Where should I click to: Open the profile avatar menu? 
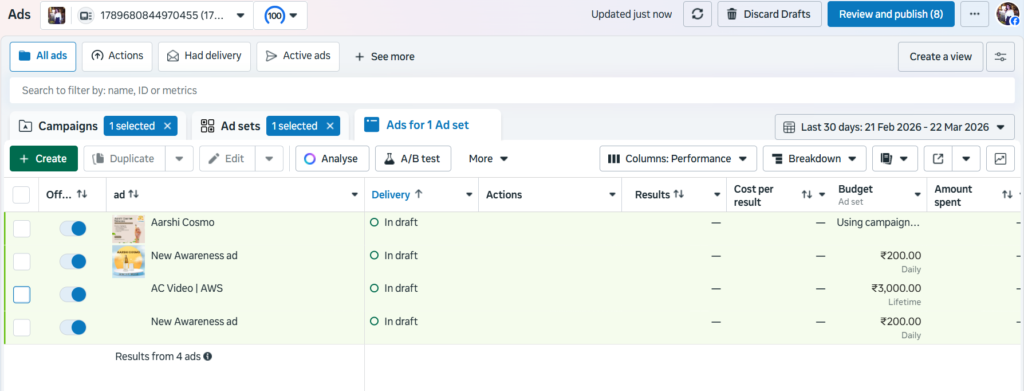[x=1008, y=14]
